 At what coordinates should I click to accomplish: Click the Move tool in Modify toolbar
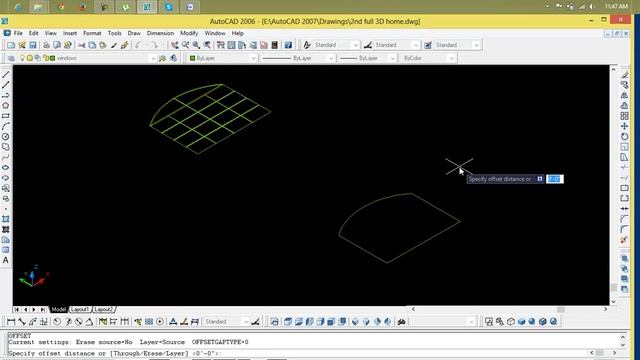point(624,126)
